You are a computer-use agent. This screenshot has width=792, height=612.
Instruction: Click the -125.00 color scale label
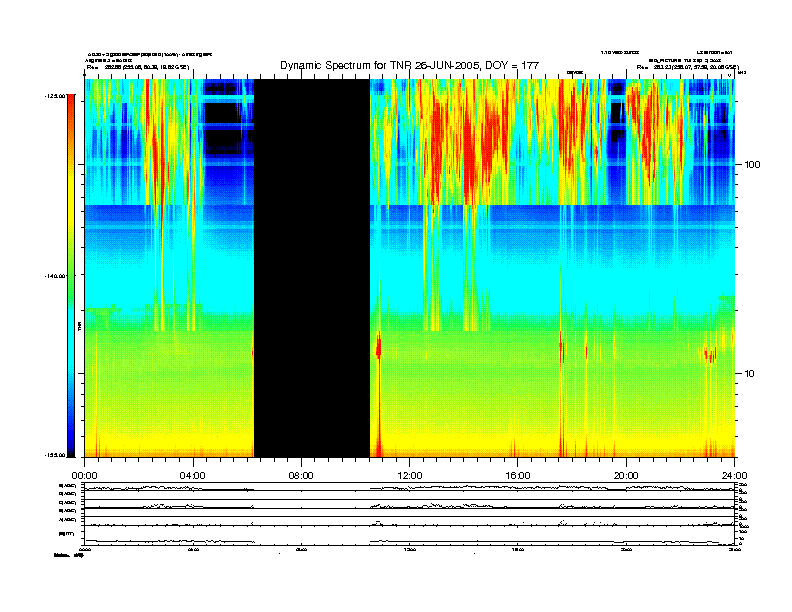coord(55,95)
